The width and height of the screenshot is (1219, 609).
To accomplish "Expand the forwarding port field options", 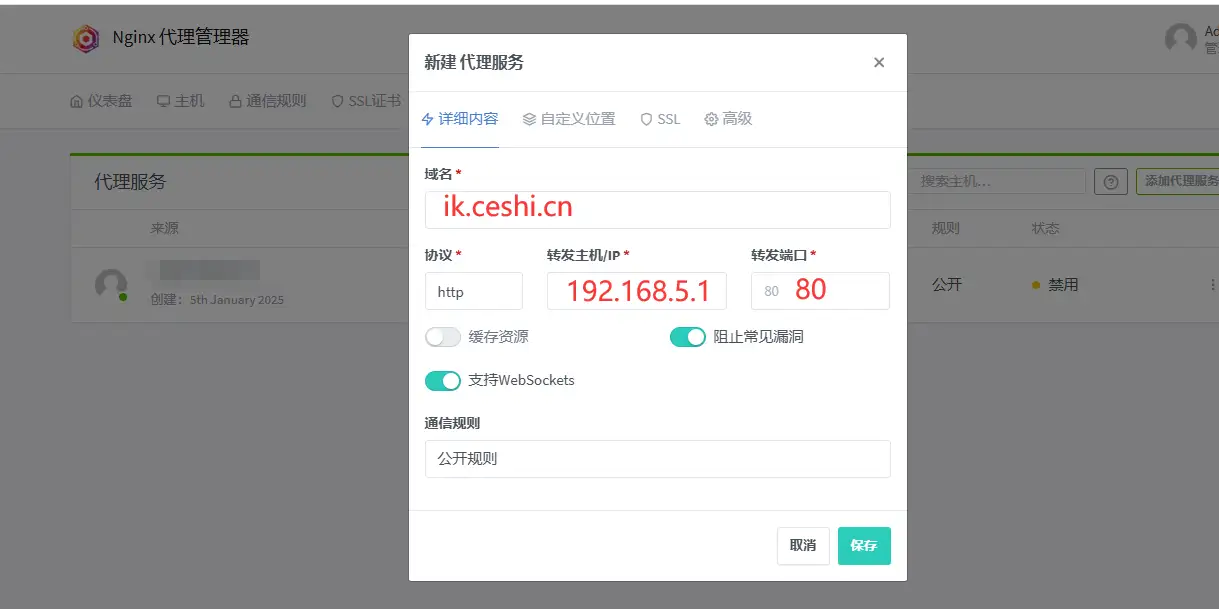I will (820, 291).
